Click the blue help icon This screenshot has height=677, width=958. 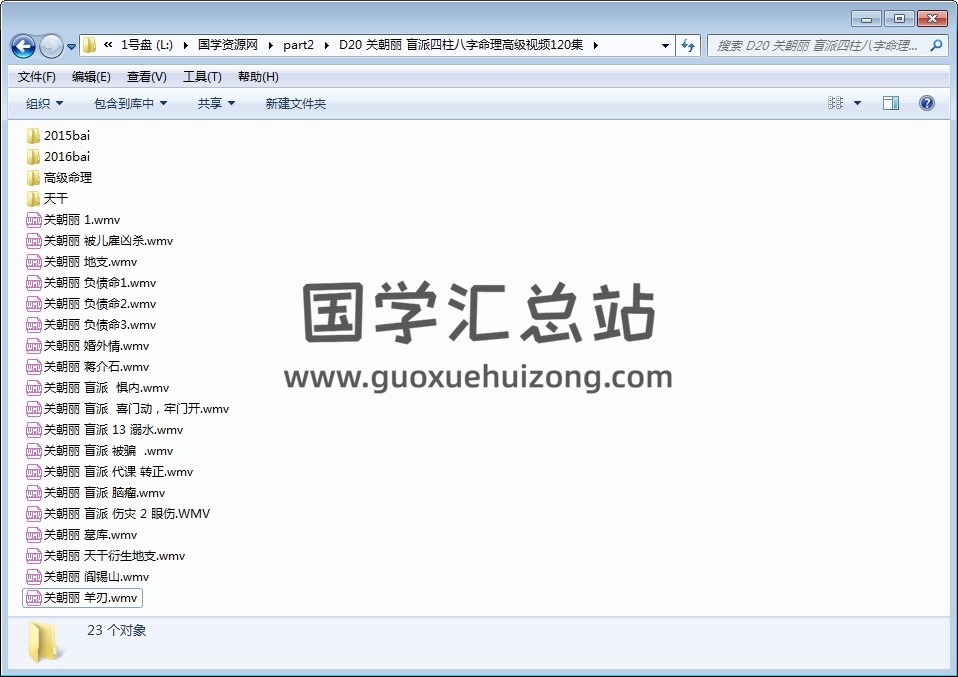point(927,103)
